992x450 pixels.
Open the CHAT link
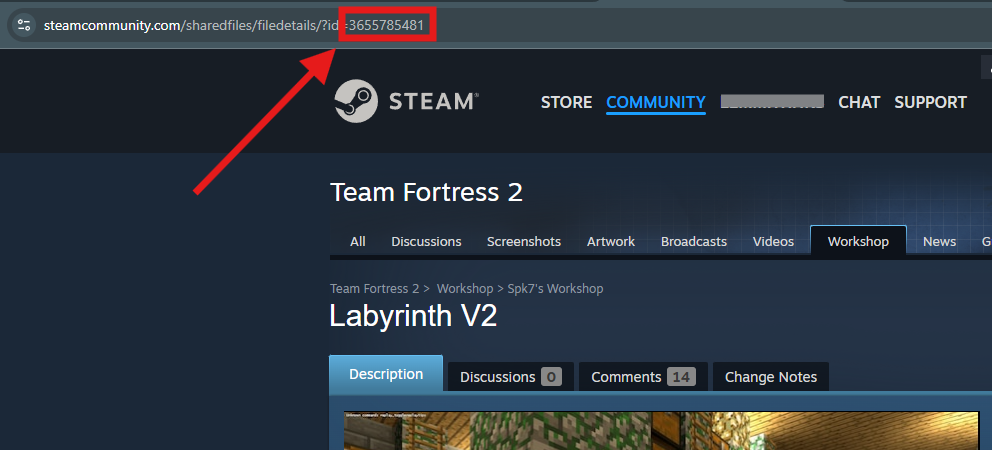click(x=859, y=103)
